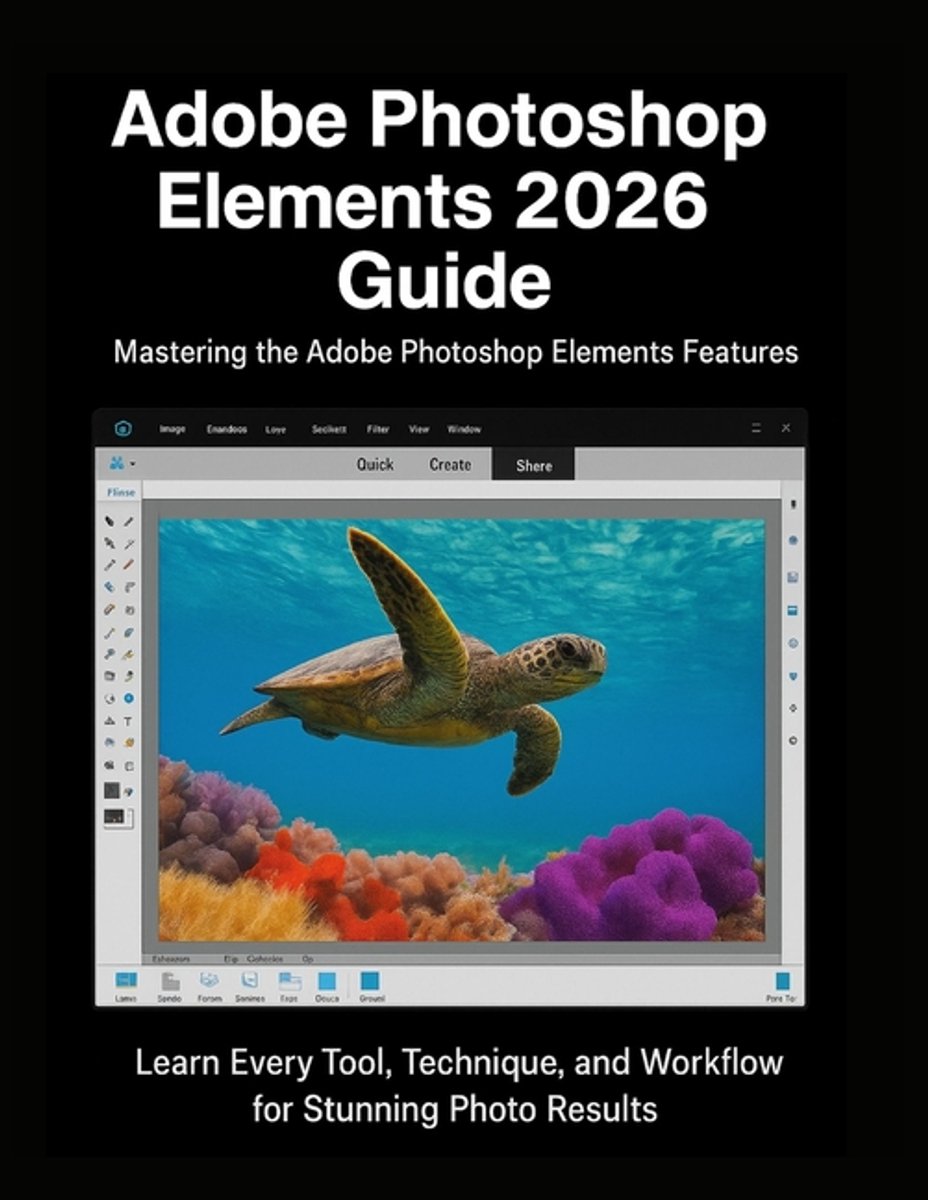Open the Window menu
This screenshot has height=1200, width=928.
tap(463, 429)
